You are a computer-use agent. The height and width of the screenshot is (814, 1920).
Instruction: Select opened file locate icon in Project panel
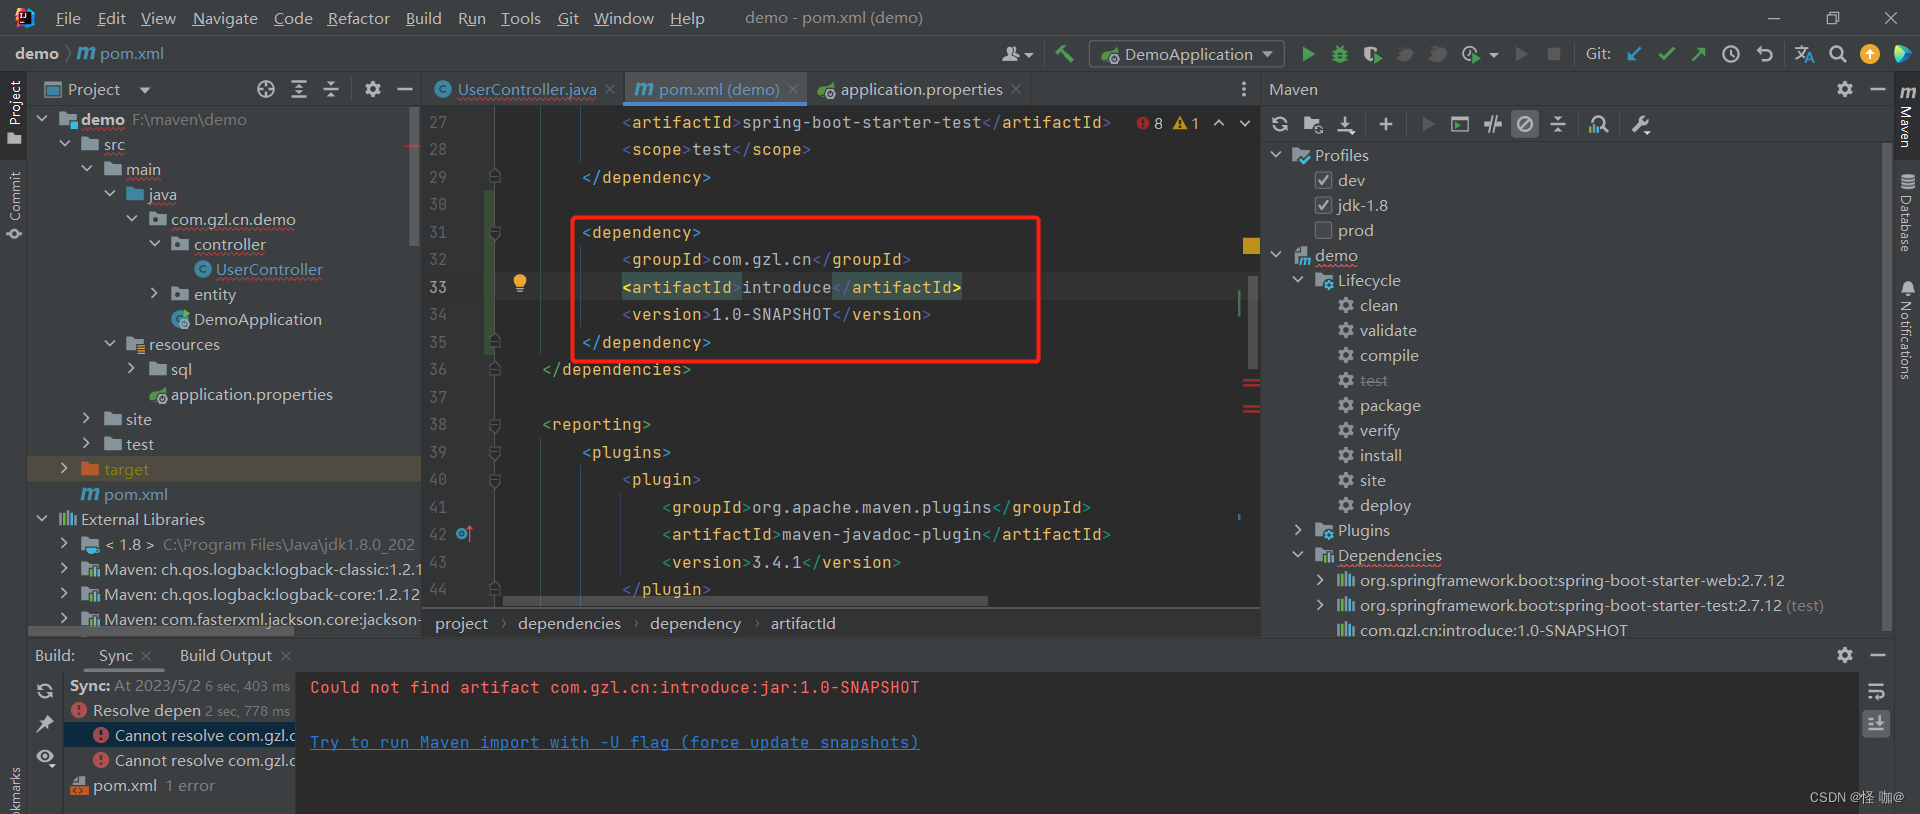click(x=266, y=89)
